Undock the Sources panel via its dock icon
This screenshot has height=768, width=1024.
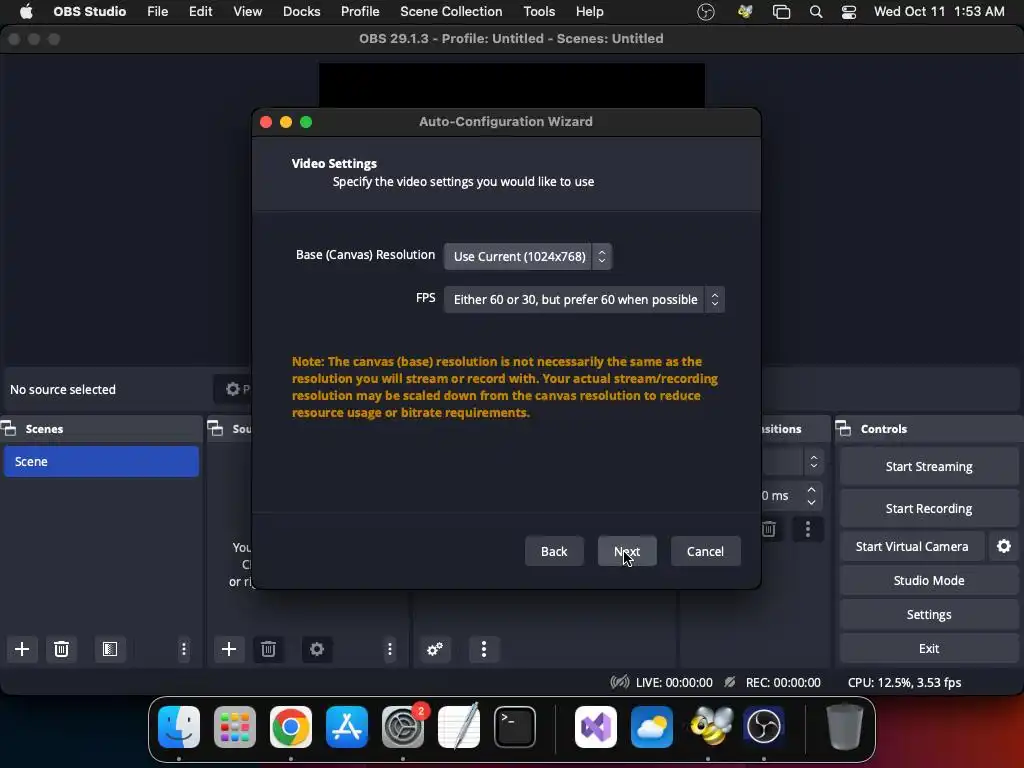point(216,428)
